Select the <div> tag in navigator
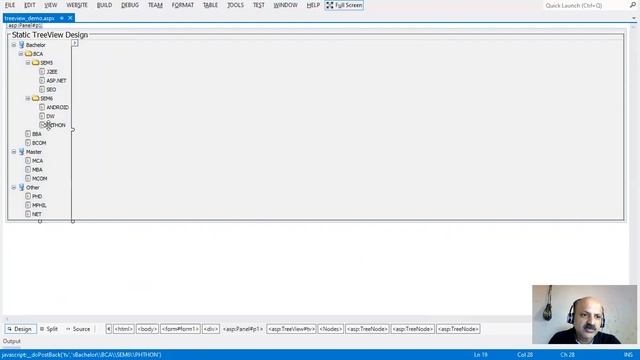 [x=211, y=329]
